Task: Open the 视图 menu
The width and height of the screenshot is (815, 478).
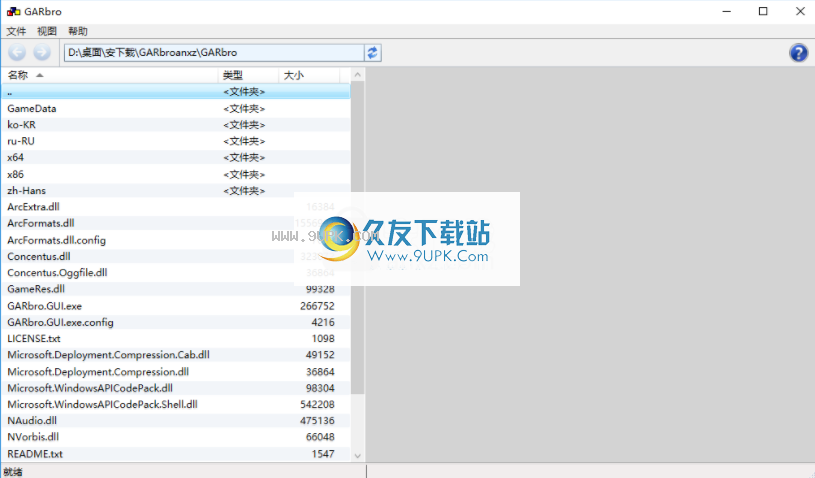Action: pyautogui.click(x=47, y=31)
